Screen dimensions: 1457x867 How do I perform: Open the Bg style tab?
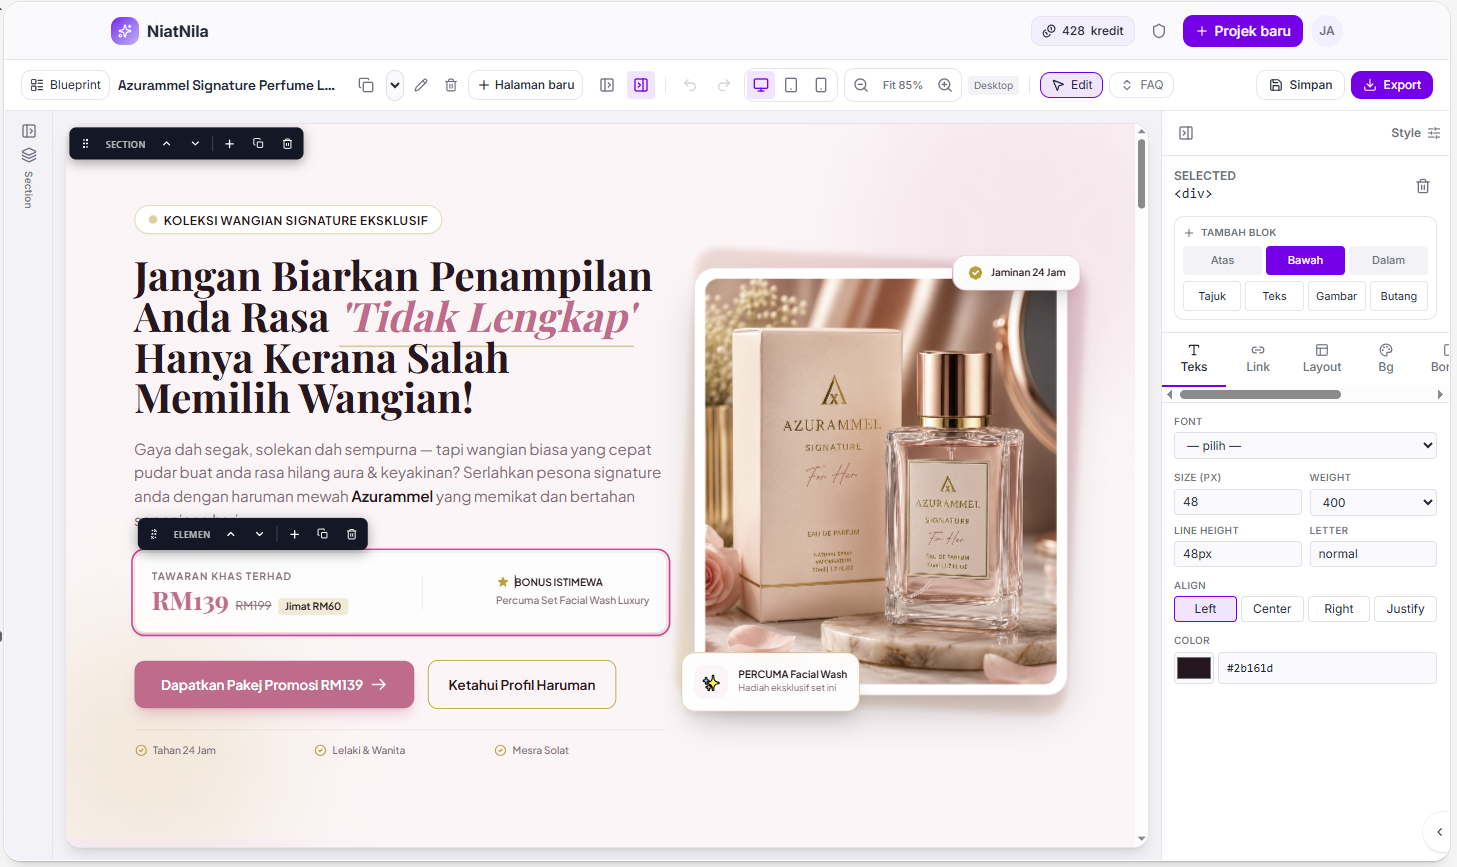point(1386,358)
